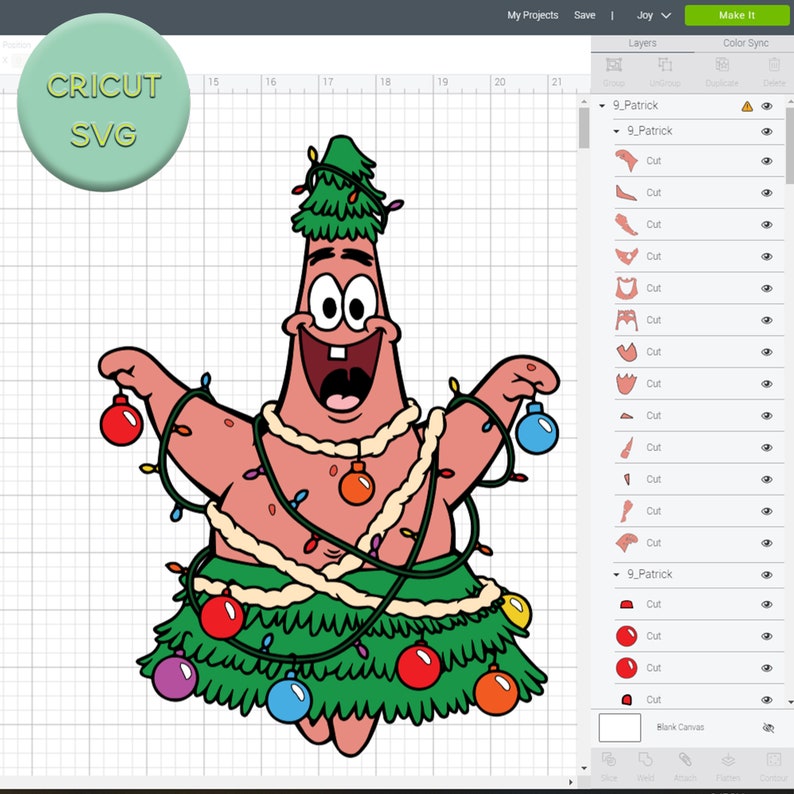Click the orange ornament on Patrick's necklace
Image resolution: width=794 pixels, height=794 pixels.
click(356, 484)
